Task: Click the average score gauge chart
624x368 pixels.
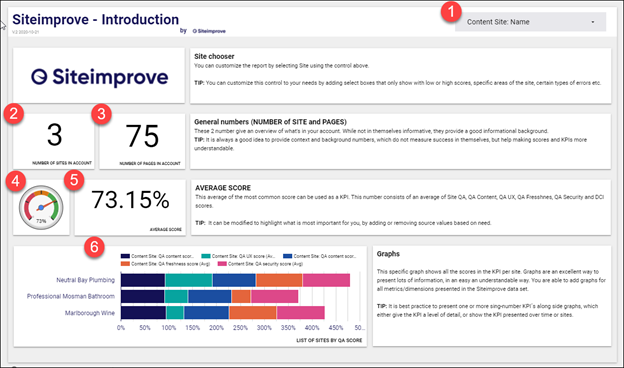Action: click(x=41, y=207)
